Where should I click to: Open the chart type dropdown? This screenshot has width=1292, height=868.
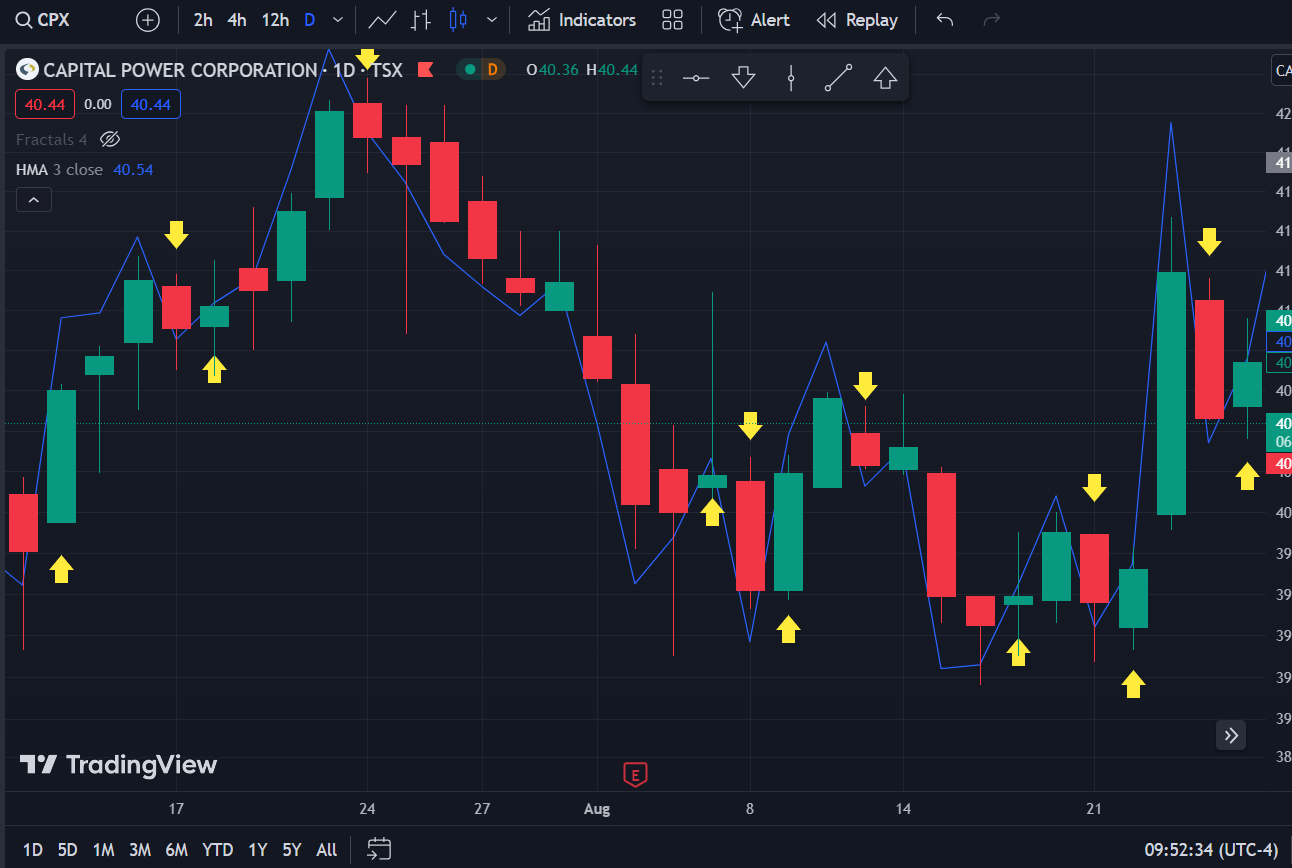pyautogui.click(x=491, y=19)
